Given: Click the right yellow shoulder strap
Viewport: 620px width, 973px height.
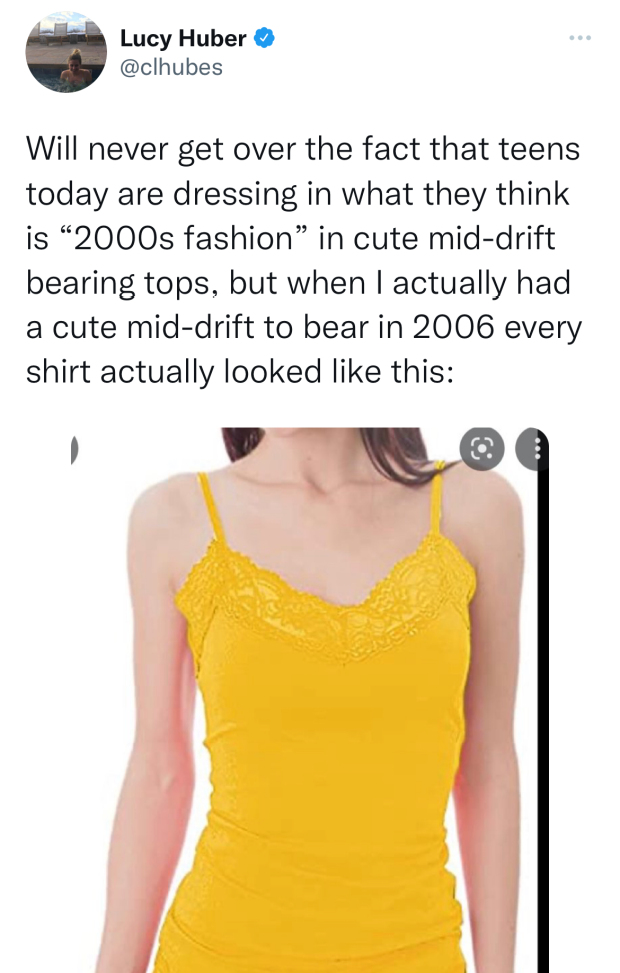Looking at the screenshot, I should pyautogui.click(x=436, y=498).
